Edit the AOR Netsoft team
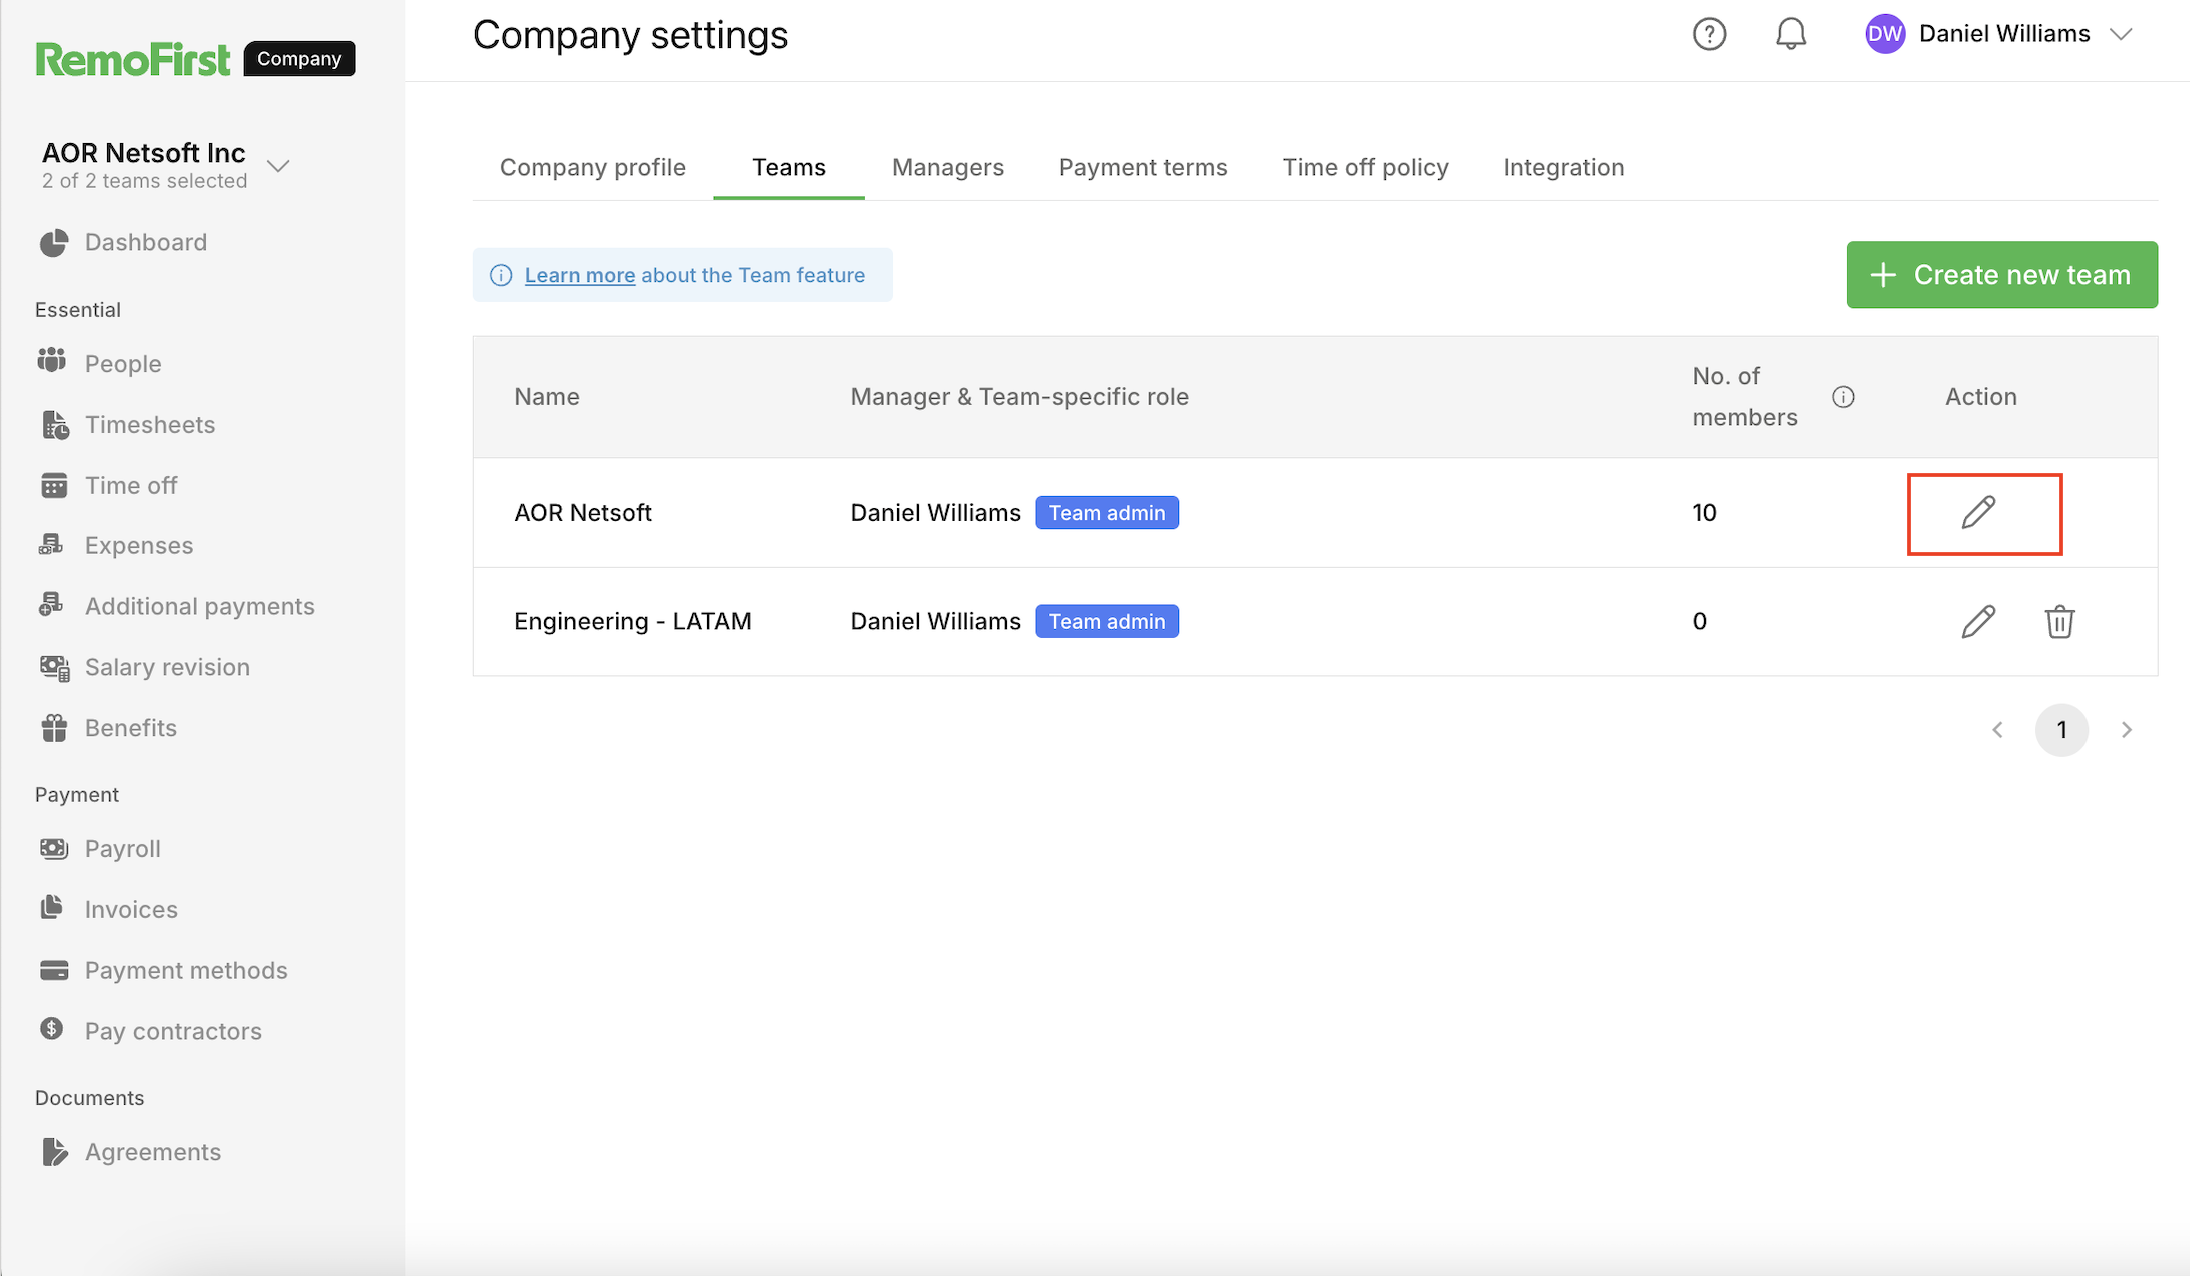The width and height of the screenshot is (2190, 1276). click(1977, 512)
